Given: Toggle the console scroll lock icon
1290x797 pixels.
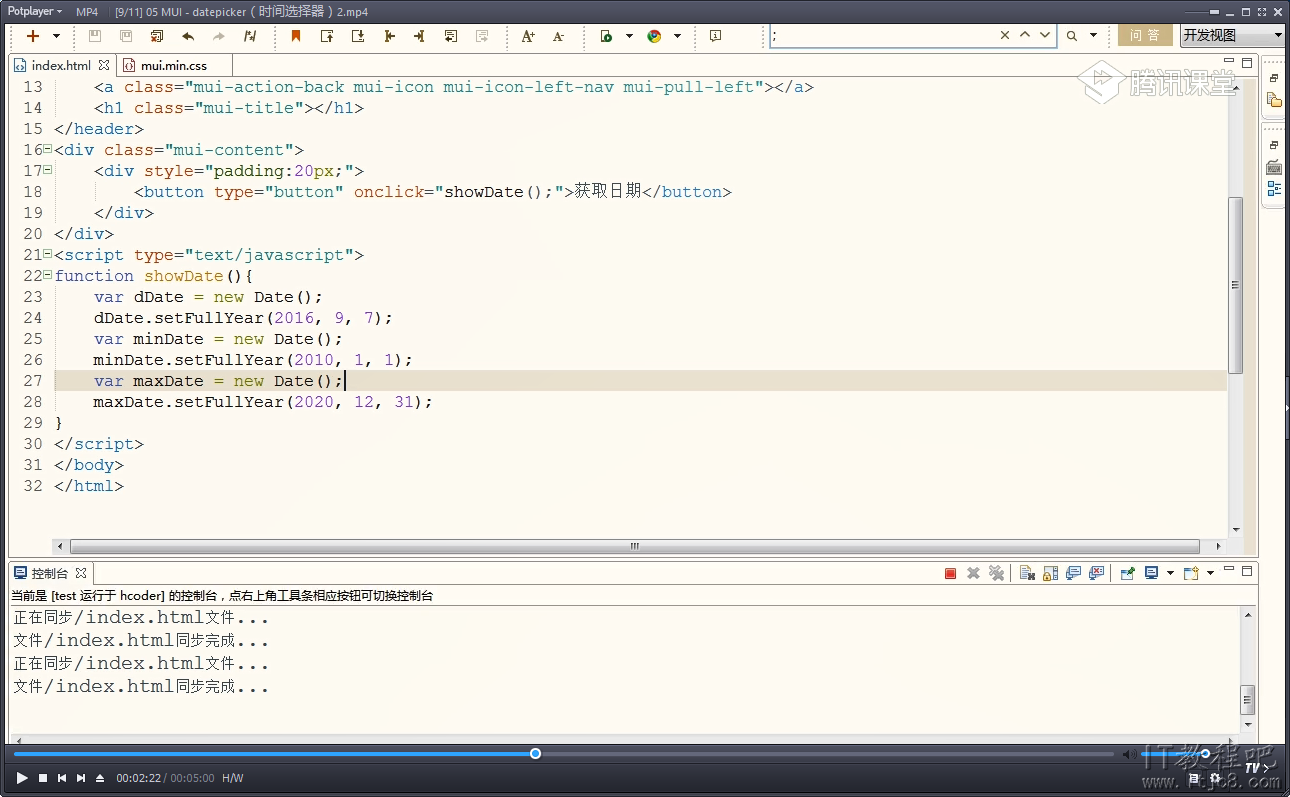Looking at the screenshot, I should click(1050, 573).
